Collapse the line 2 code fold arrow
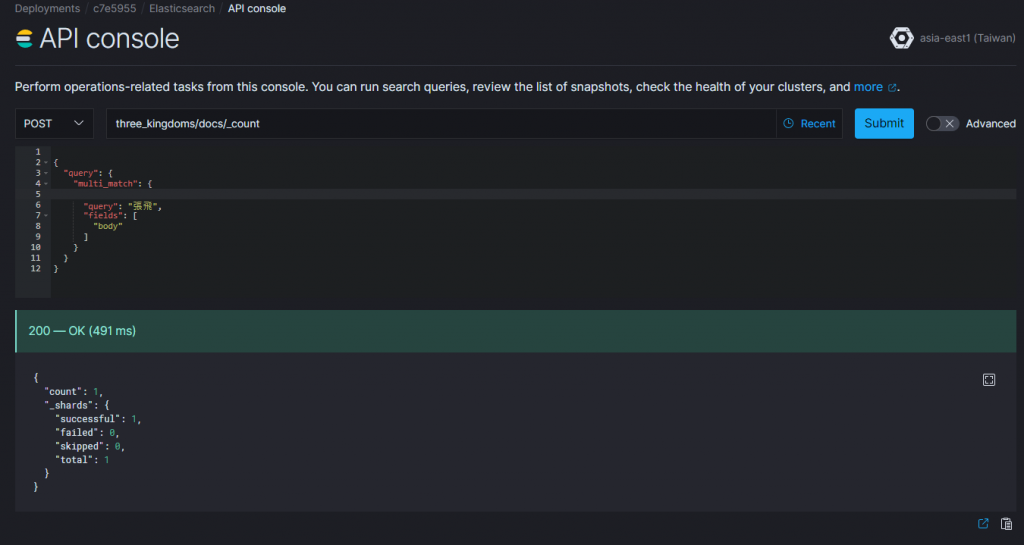 [x=46, y=162]
